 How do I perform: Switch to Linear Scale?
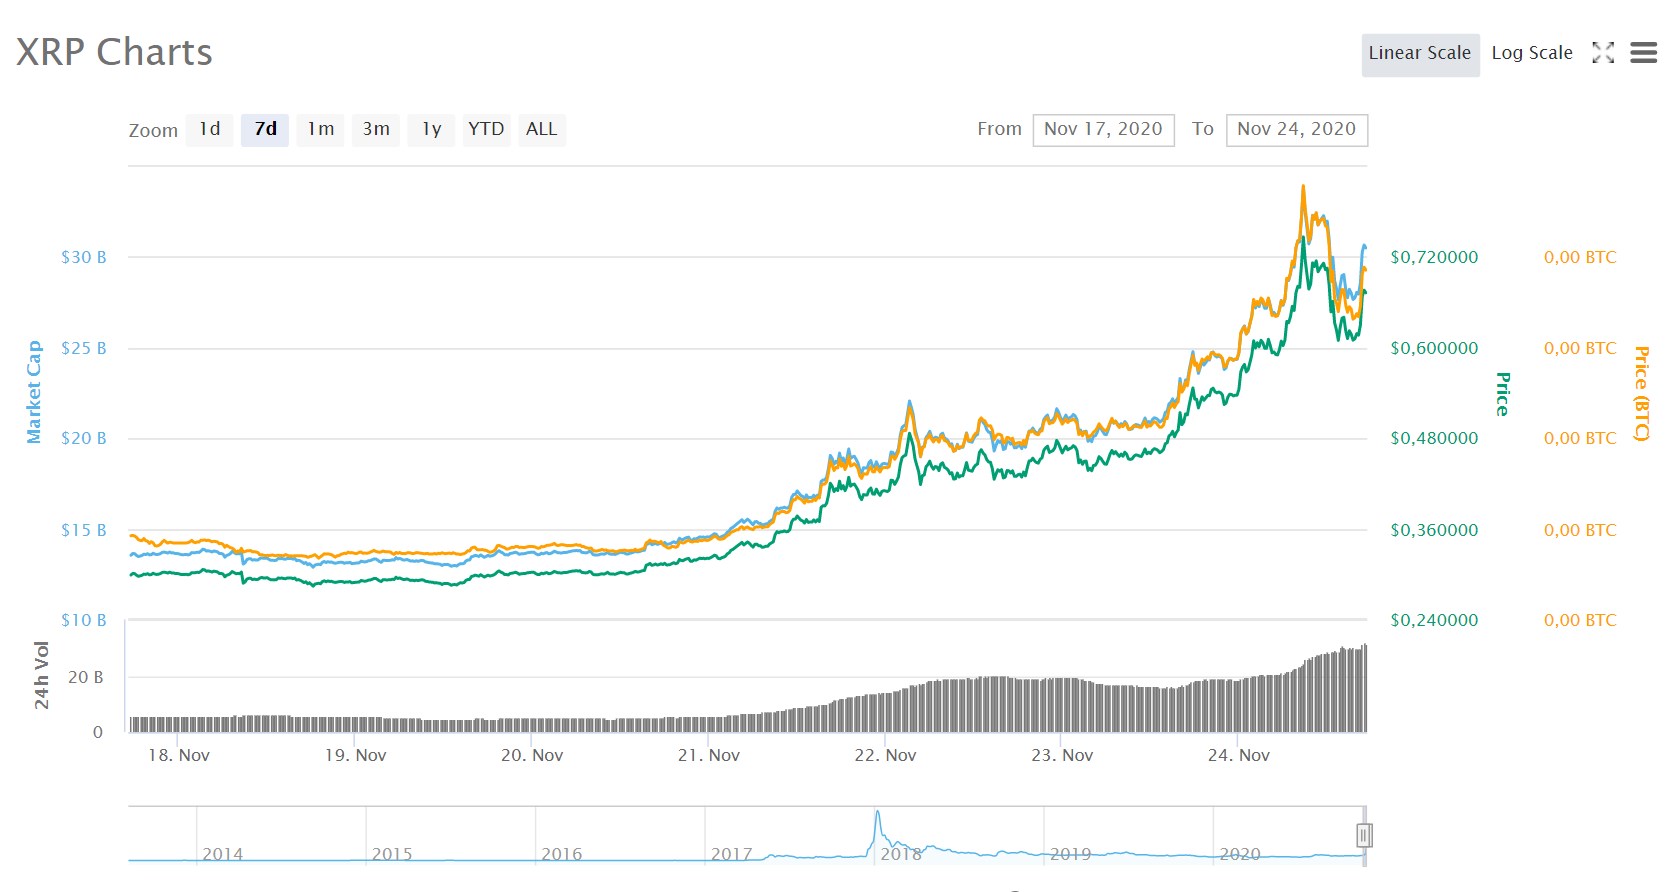1420,53
